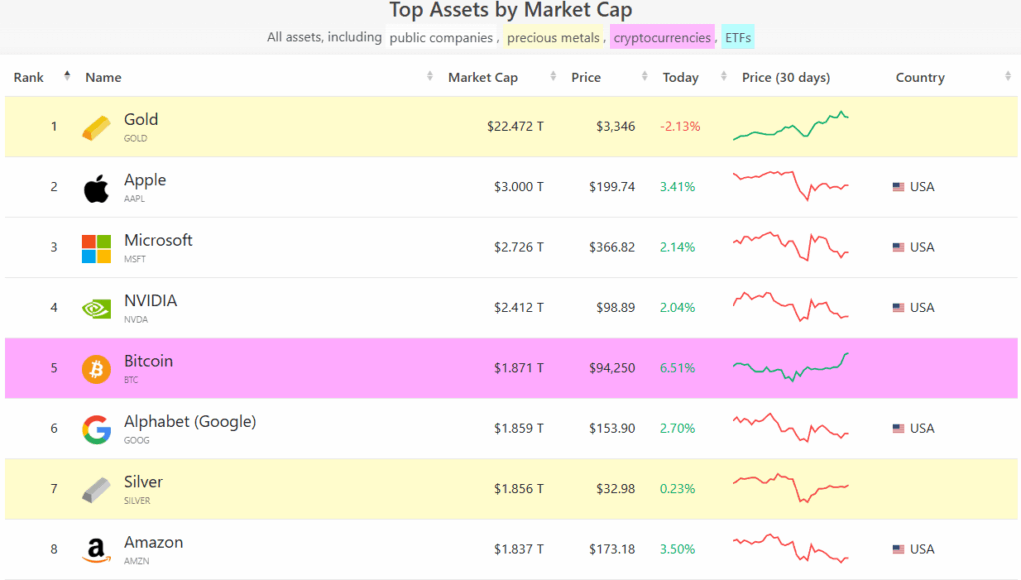Image resolution: width=1021 pixels, height=580 pixels.
Task: Click the Price (30 days) column header
Action: point(786,77)
